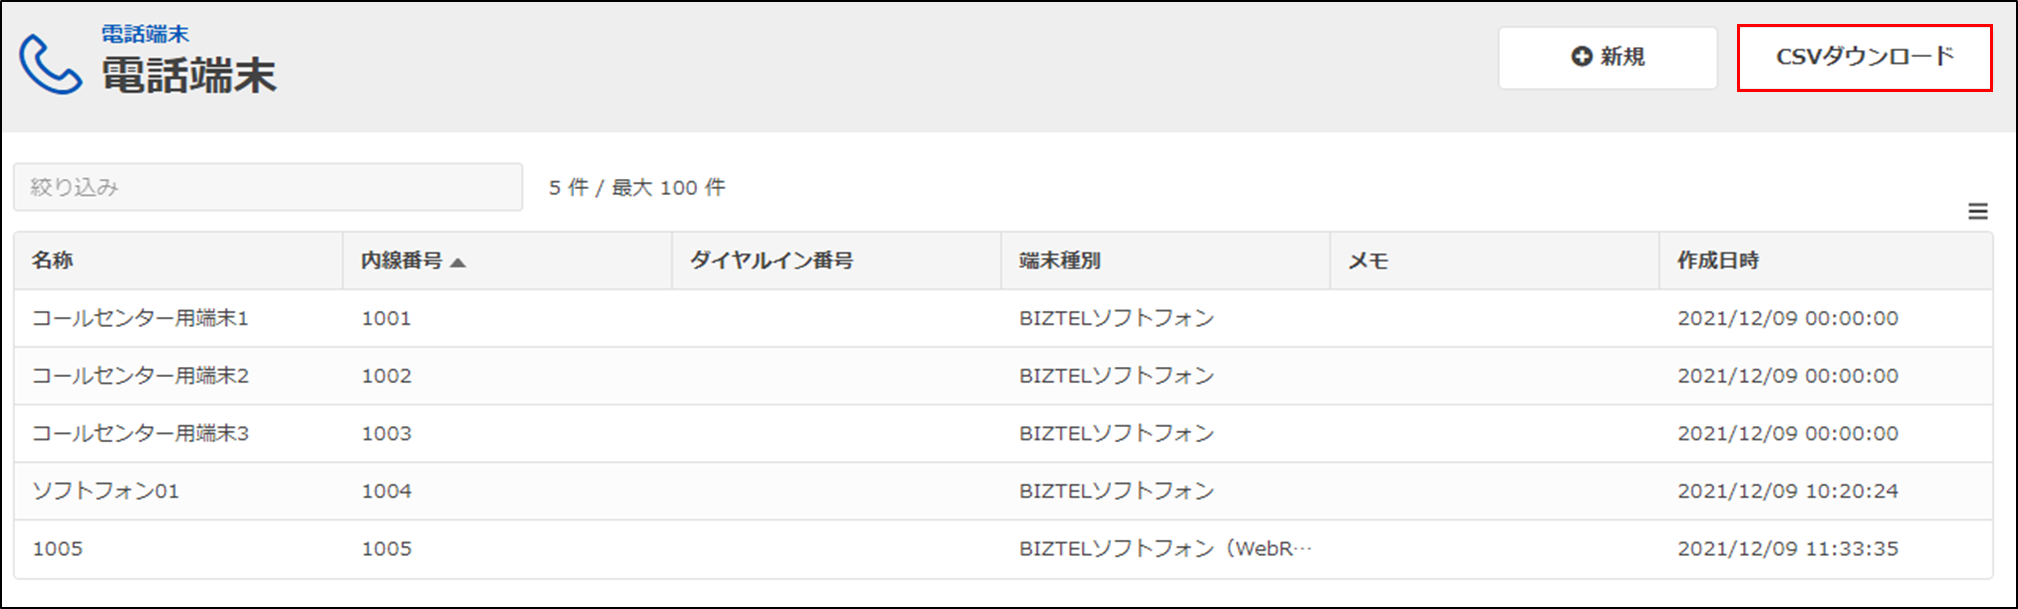Open the コールセンター用端末3 row
2018x609 pixels.
coord(140,433)
